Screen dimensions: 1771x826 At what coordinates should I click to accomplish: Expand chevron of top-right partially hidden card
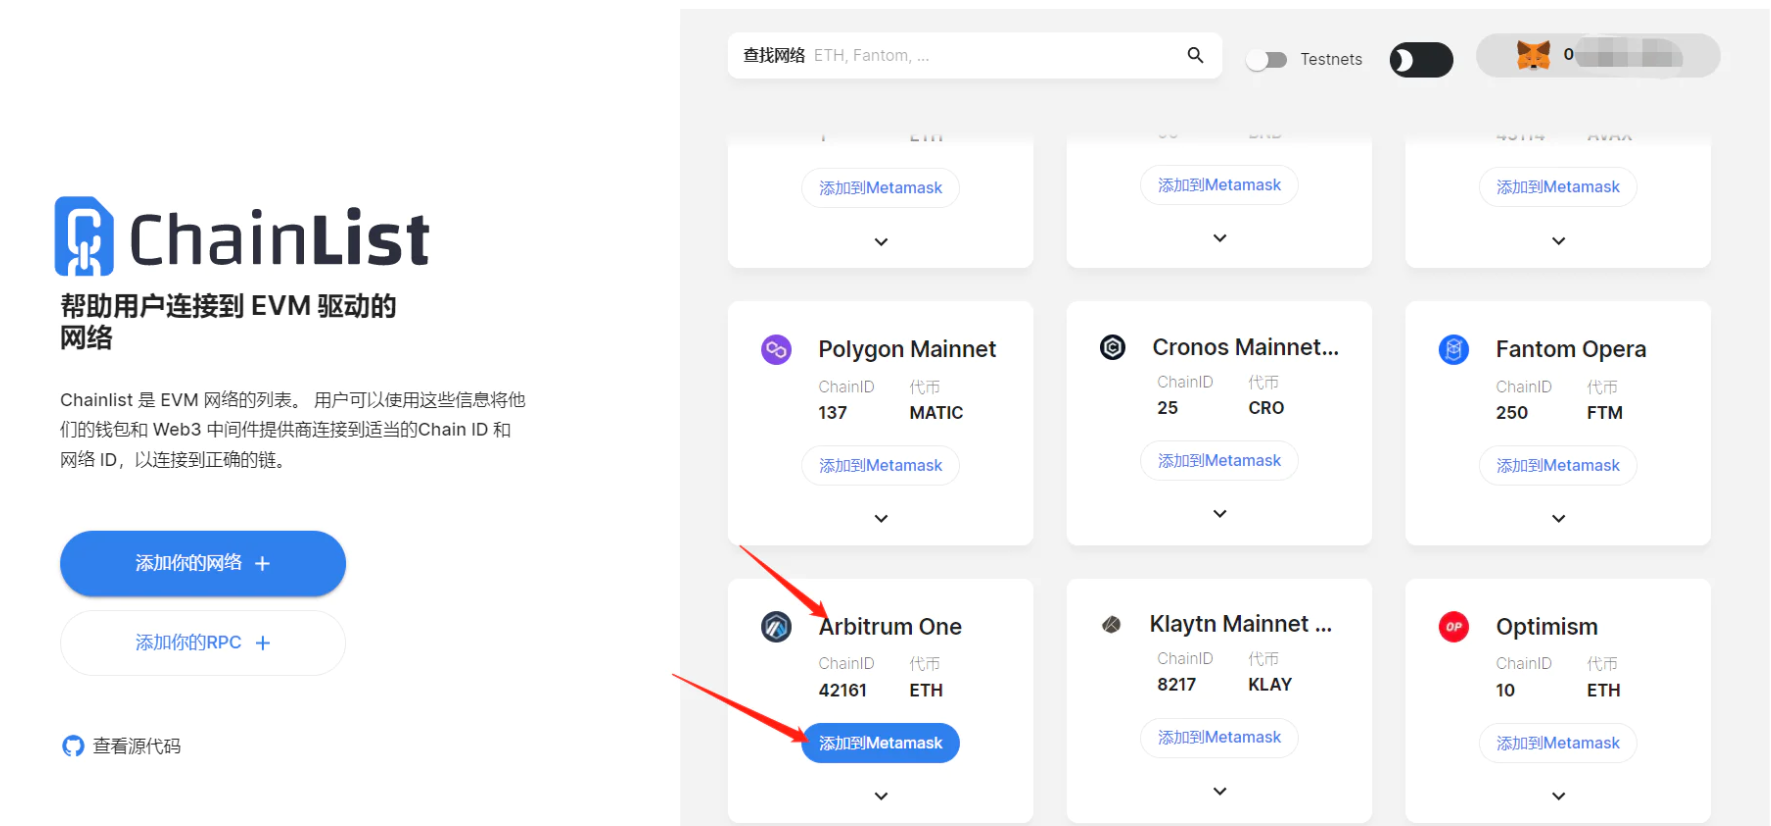pos(1558,241)
